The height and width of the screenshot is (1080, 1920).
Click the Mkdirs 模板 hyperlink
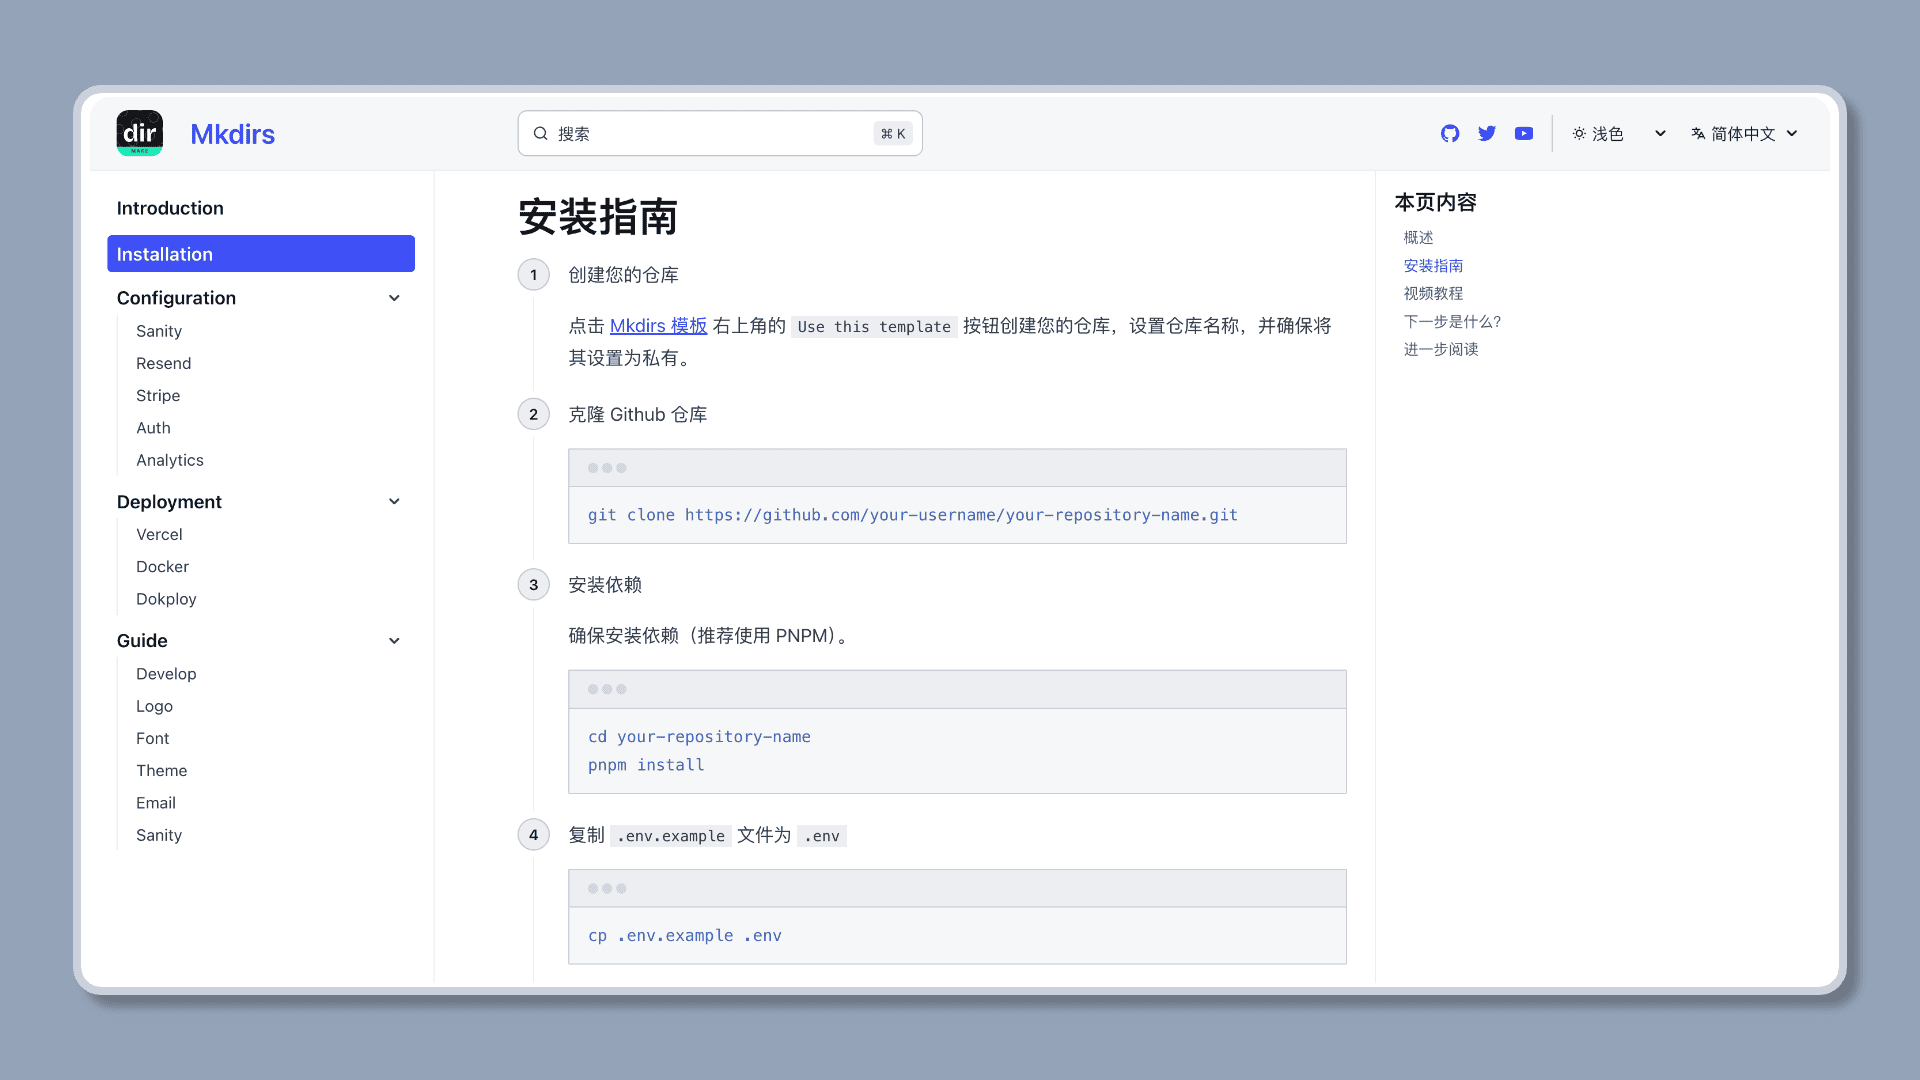[658, 326]
